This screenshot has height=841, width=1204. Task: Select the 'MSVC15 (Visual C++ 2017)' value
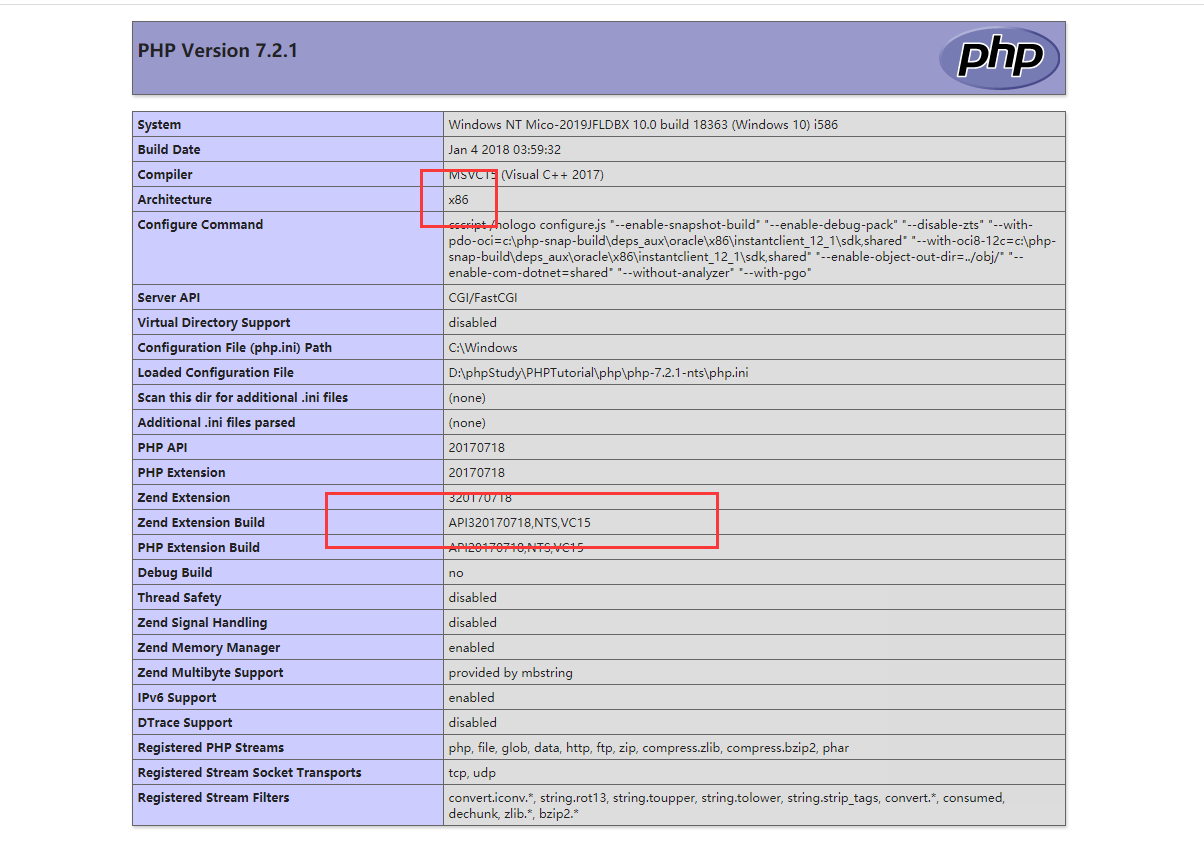(x=526, y=175)
